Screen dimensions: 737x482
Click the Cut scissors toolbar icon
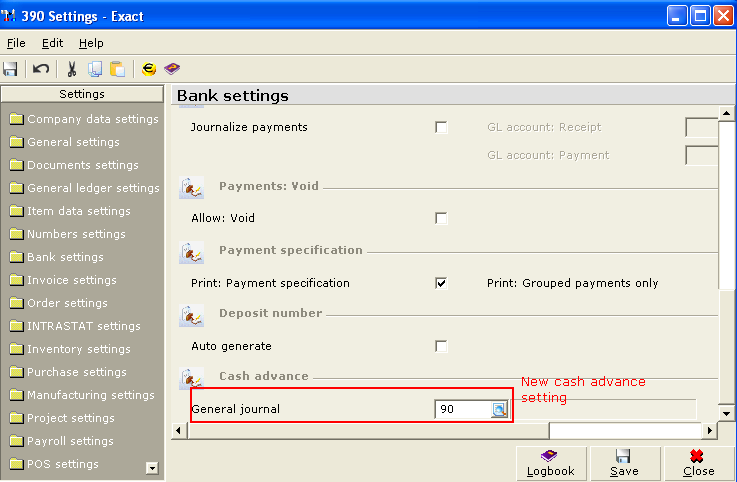point(71,69)
